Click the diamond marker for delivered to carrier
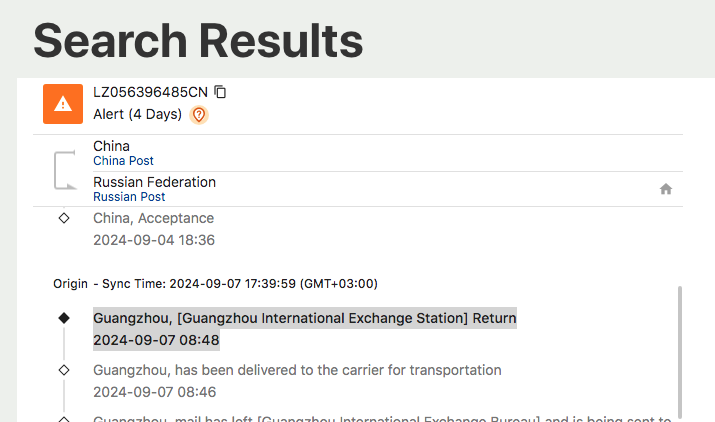This screenshot has width=715, height=422. [x=64, y=370]
